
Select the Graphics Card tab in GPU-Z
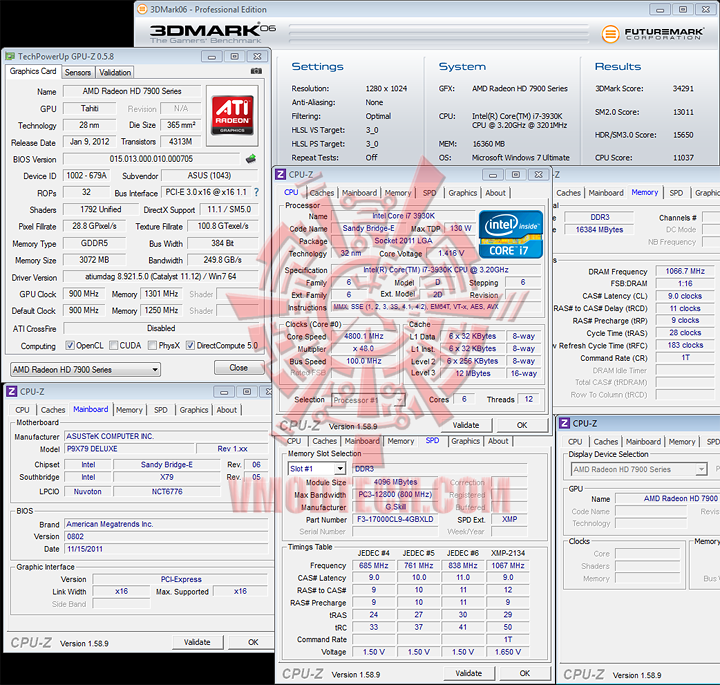pyautogui.click(x=33, y=71)
